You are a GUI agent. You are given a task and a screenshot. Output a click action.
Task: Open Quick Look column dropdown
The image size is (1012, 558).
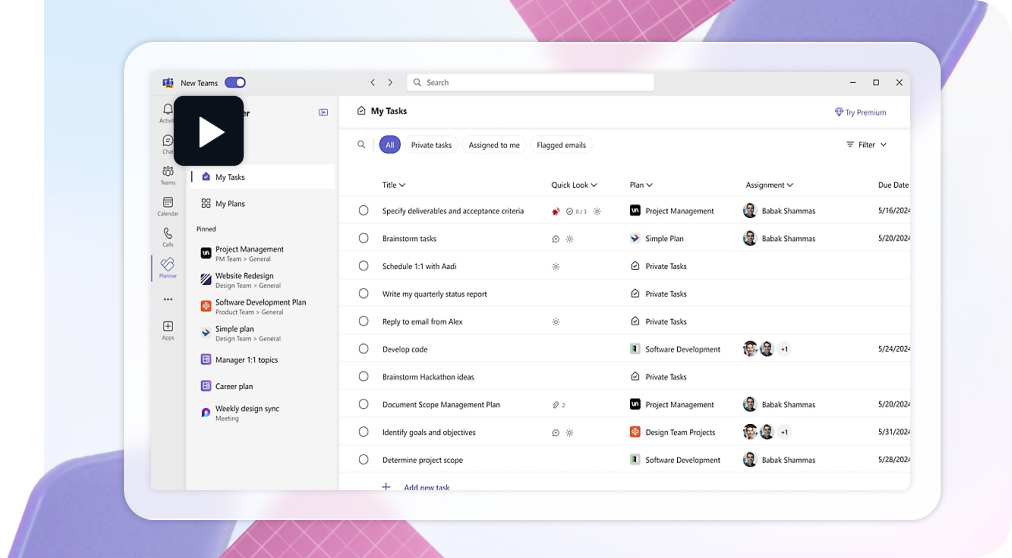click(574, 184)
